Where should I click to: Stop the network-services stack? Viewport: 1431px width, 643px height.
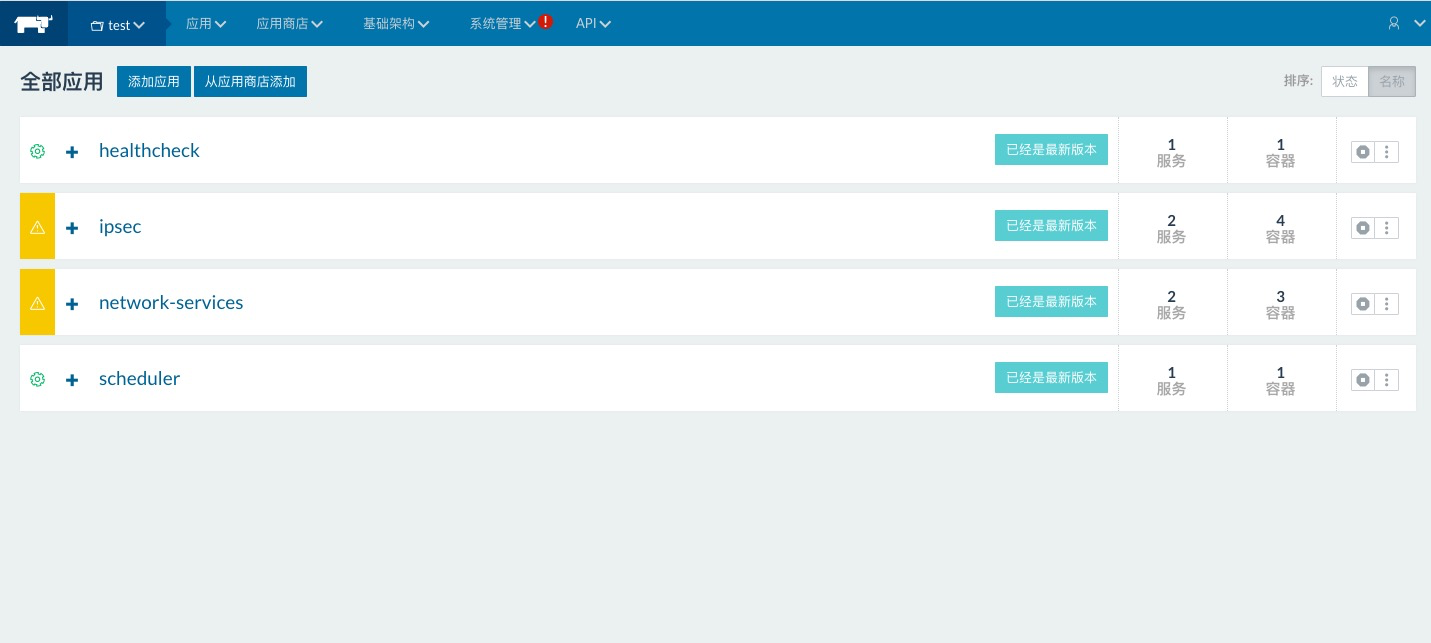coord(1363,304)
